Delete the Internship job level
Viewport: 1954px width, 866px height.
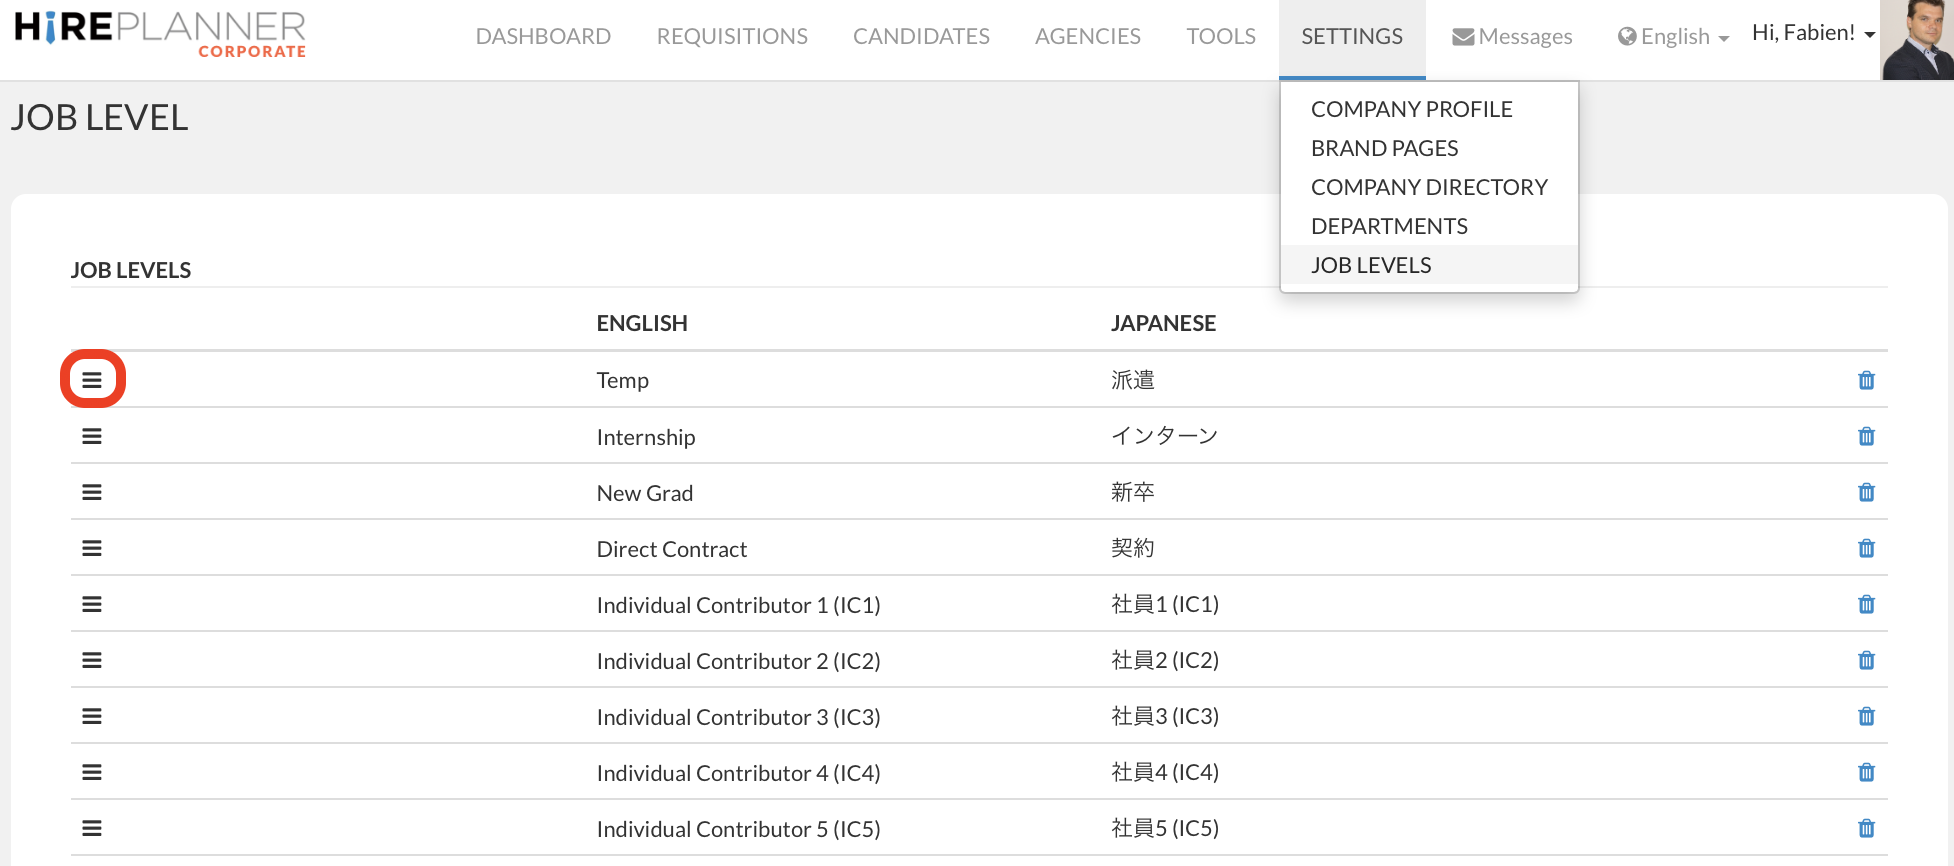click(x=1866, y=436)
